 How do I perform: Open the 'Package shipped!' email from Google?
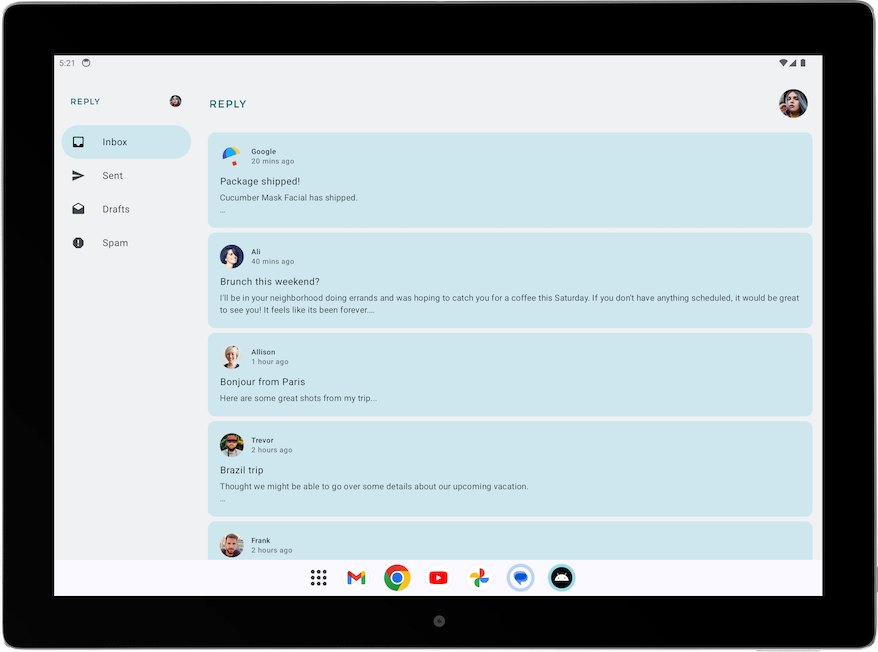509,180
